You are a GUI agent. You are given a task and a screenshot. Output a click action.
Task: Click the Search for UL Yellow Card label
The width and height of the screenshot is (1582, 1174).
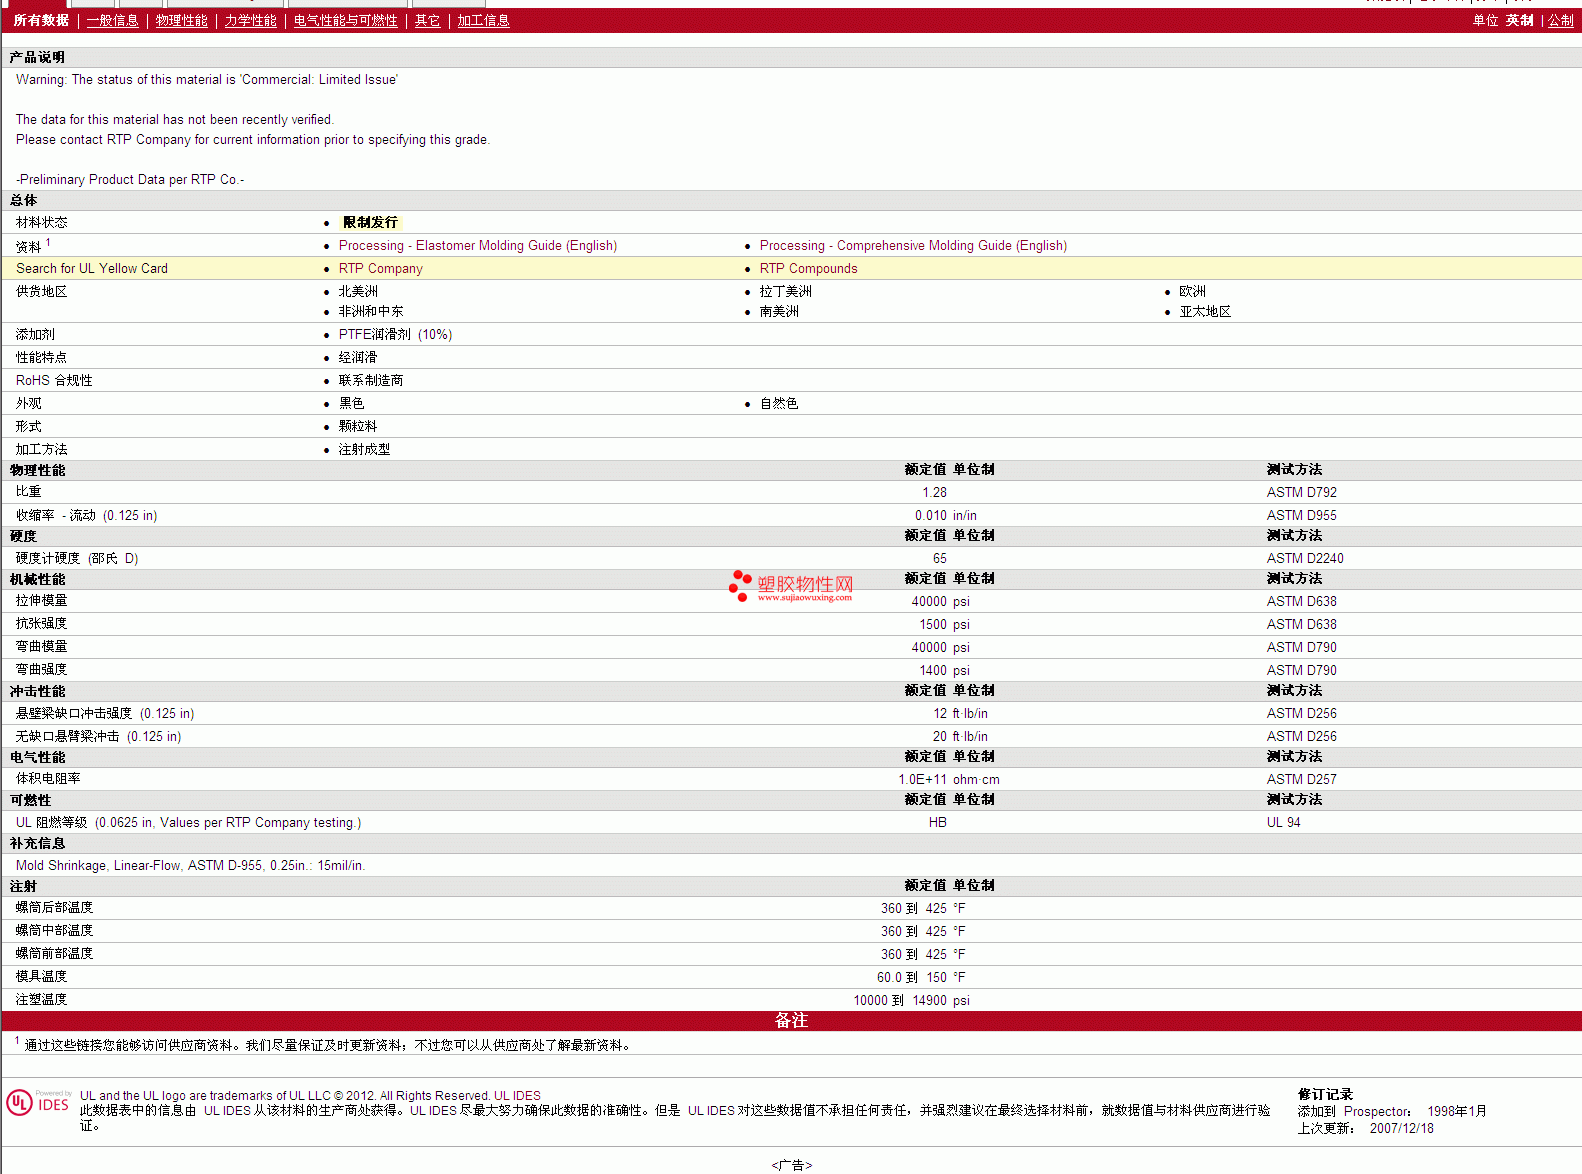92,268
